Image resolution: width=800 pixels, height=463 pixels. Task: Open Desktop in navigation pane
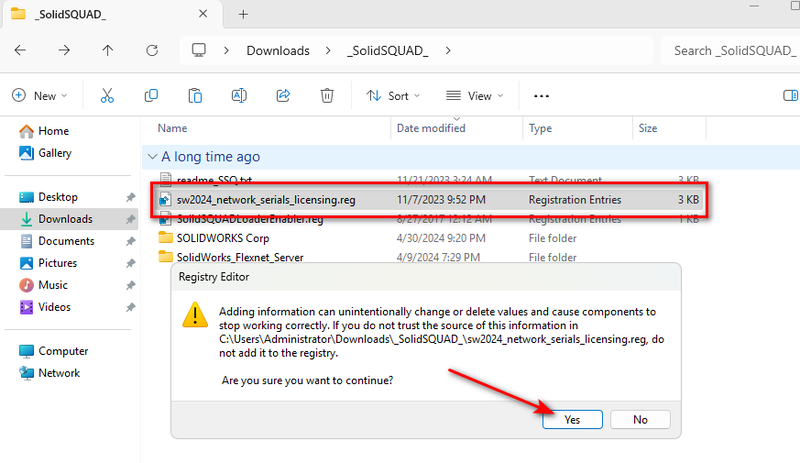click(48, 197)
